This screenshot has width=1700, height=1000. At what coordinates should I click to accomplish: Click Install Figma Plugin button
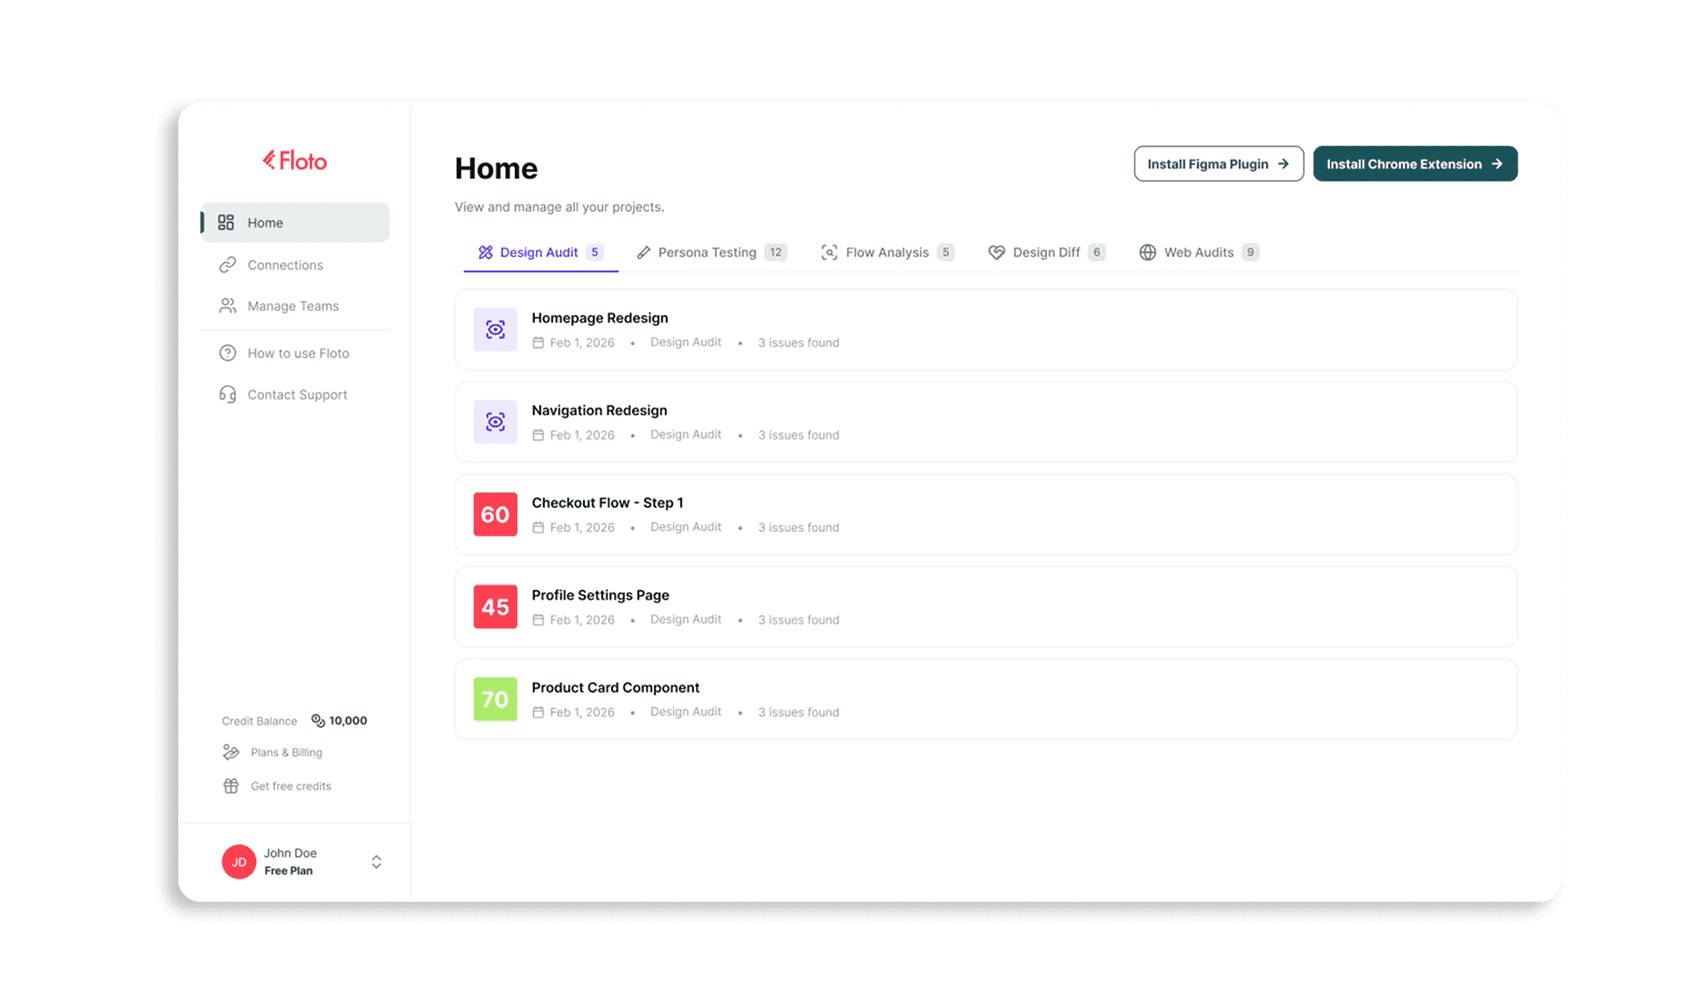[x=1219, y=164]
